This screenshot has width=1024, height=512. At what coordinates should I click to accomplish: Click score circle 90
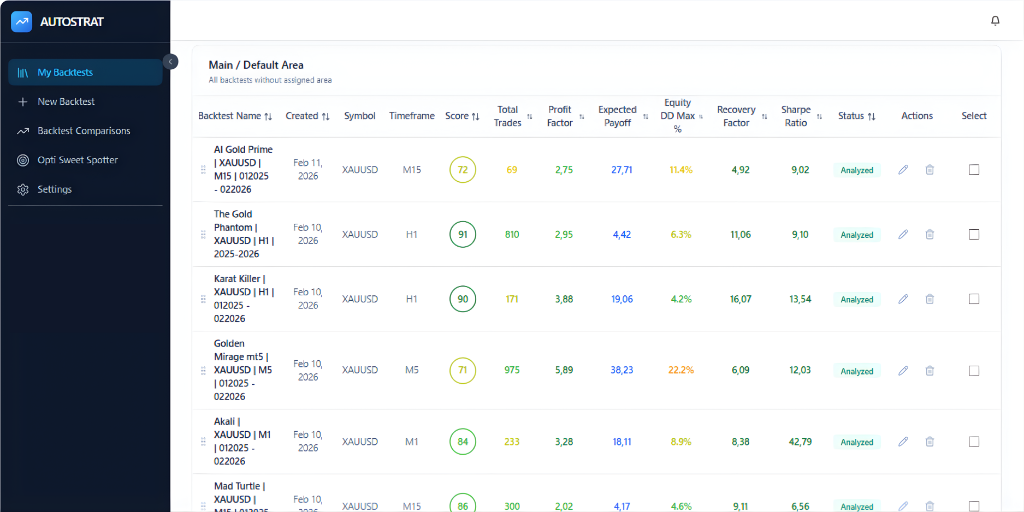click(463, 299)
